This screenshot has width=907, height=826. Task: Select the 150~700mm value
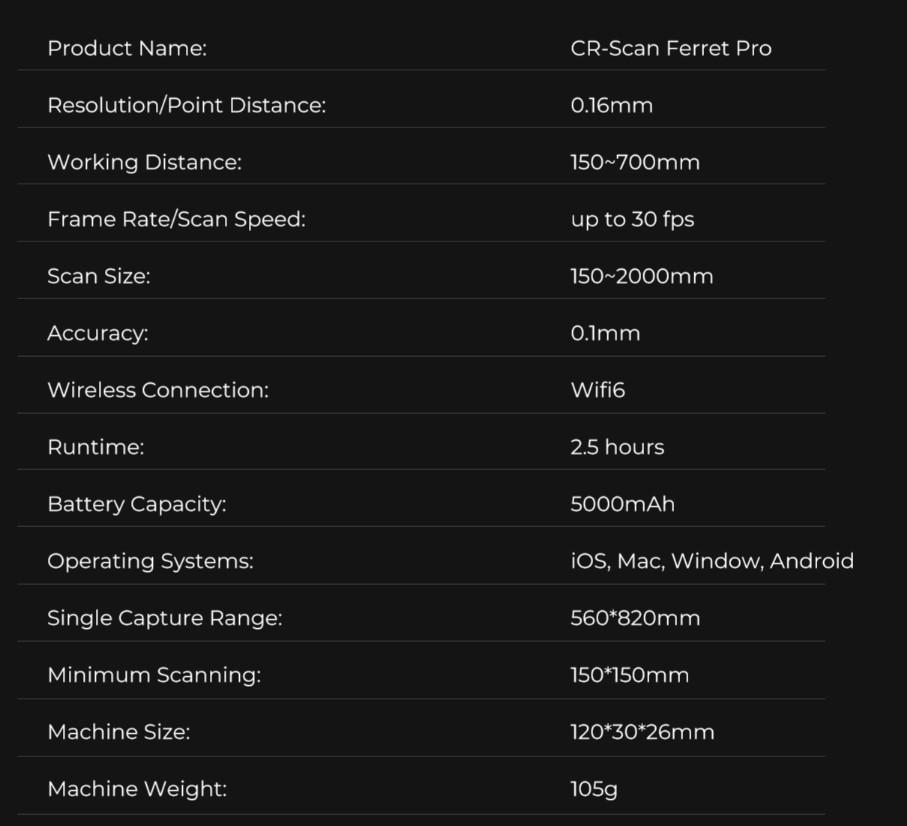pyautogui.click(x=635, y=162)
